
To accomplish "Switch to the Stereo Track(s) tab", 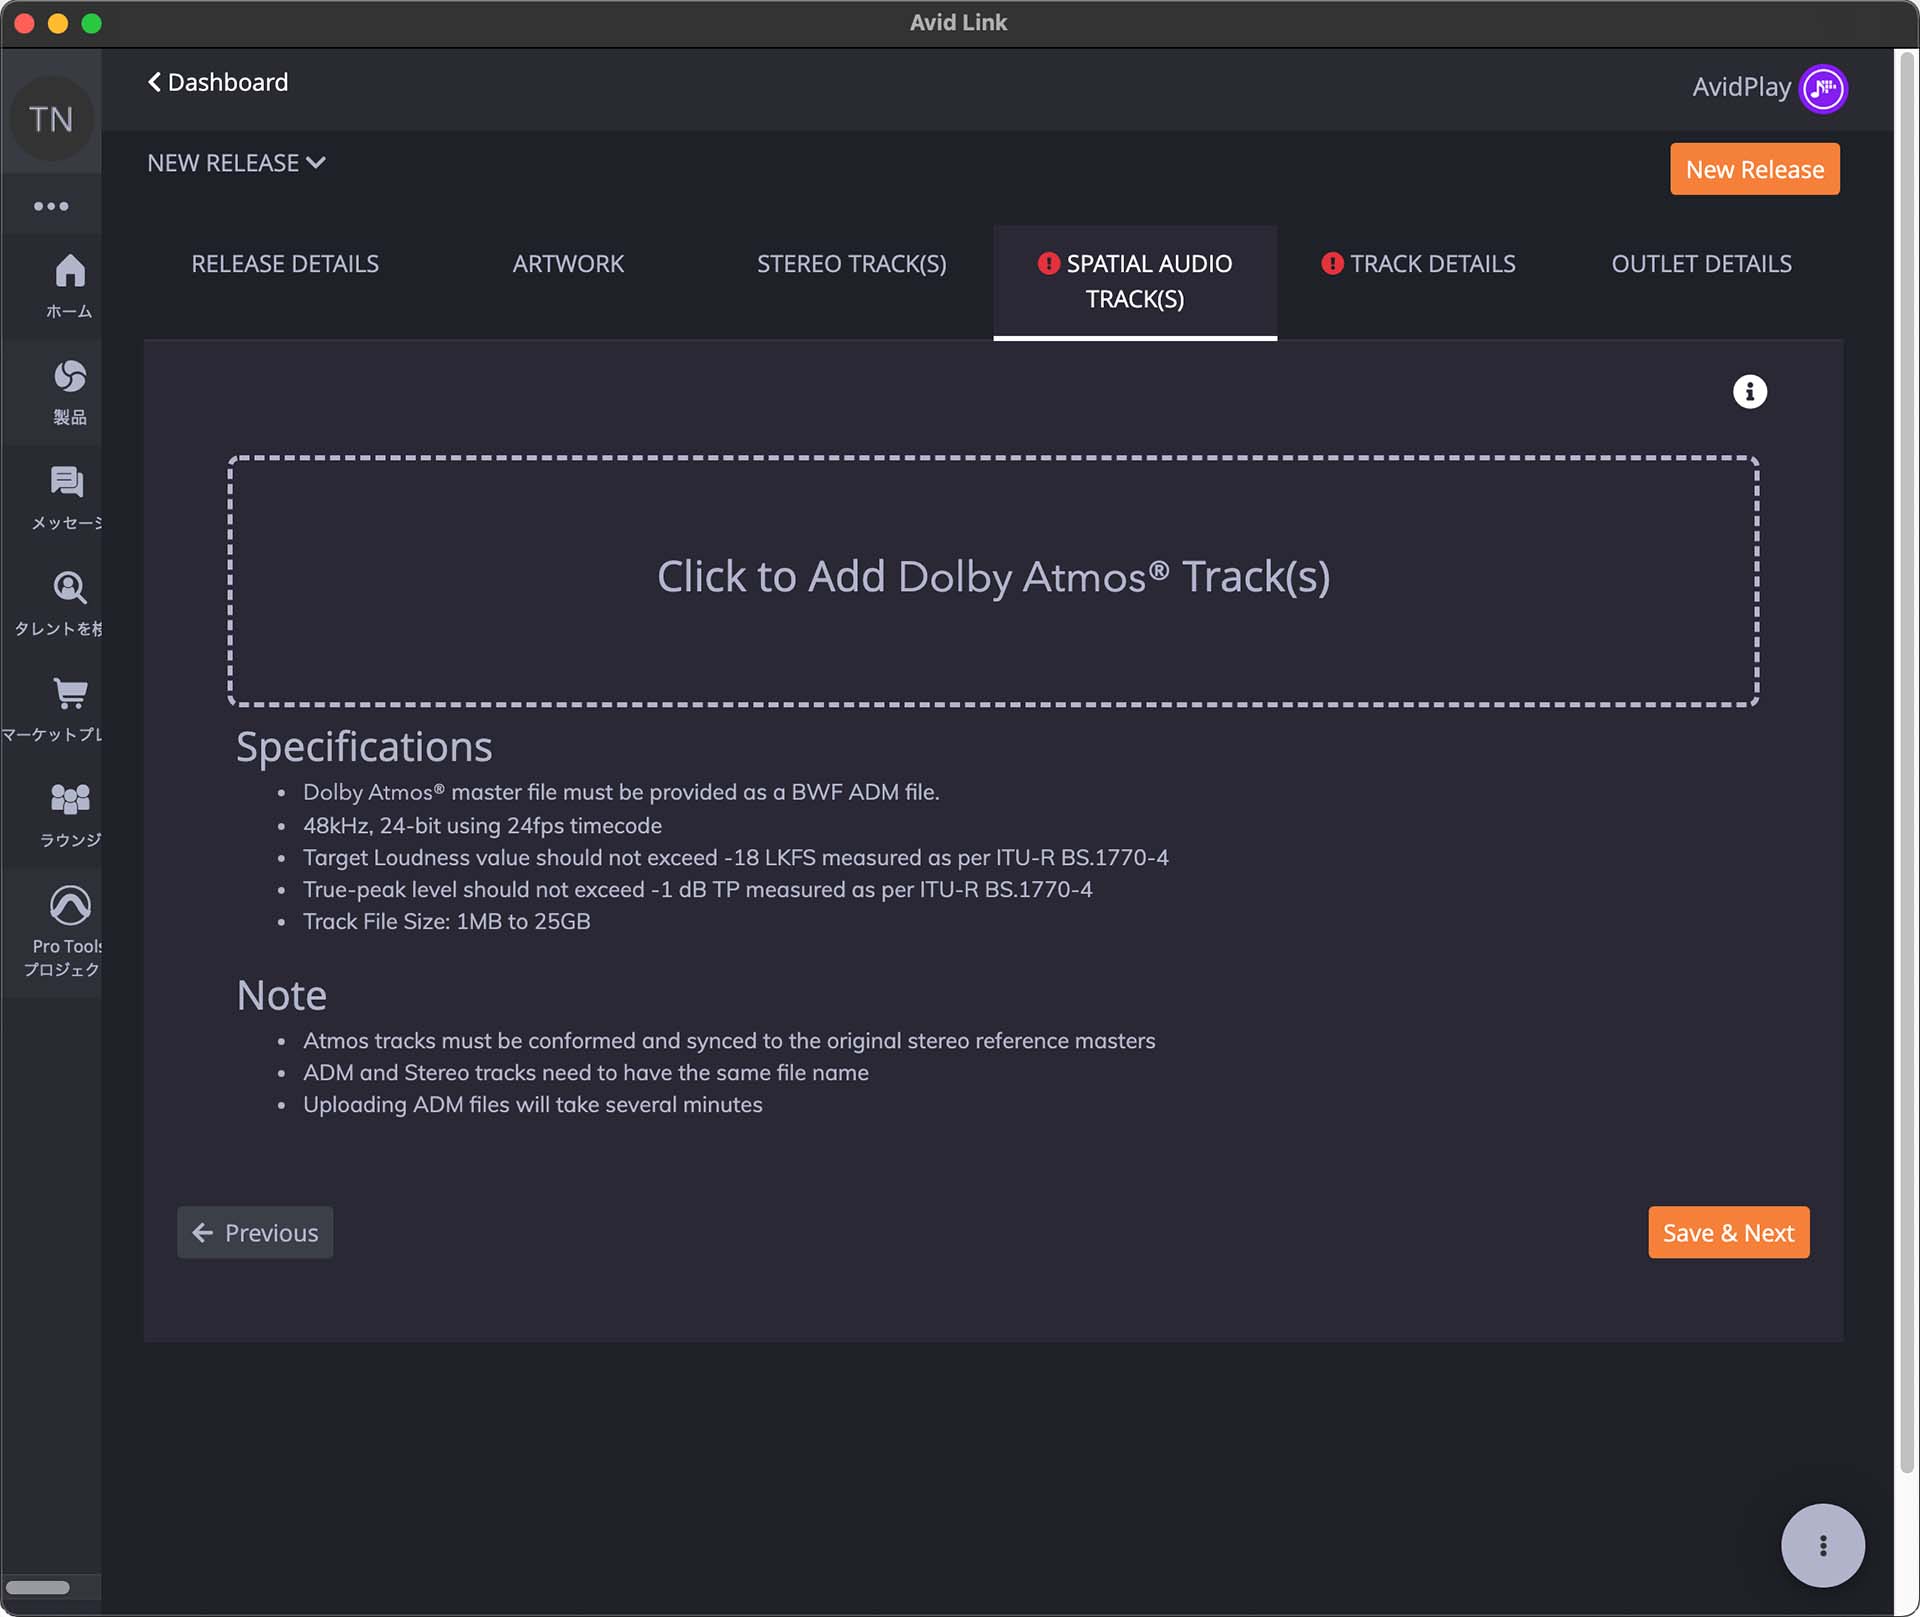I will pyautogui.click(x=851, y=264).
